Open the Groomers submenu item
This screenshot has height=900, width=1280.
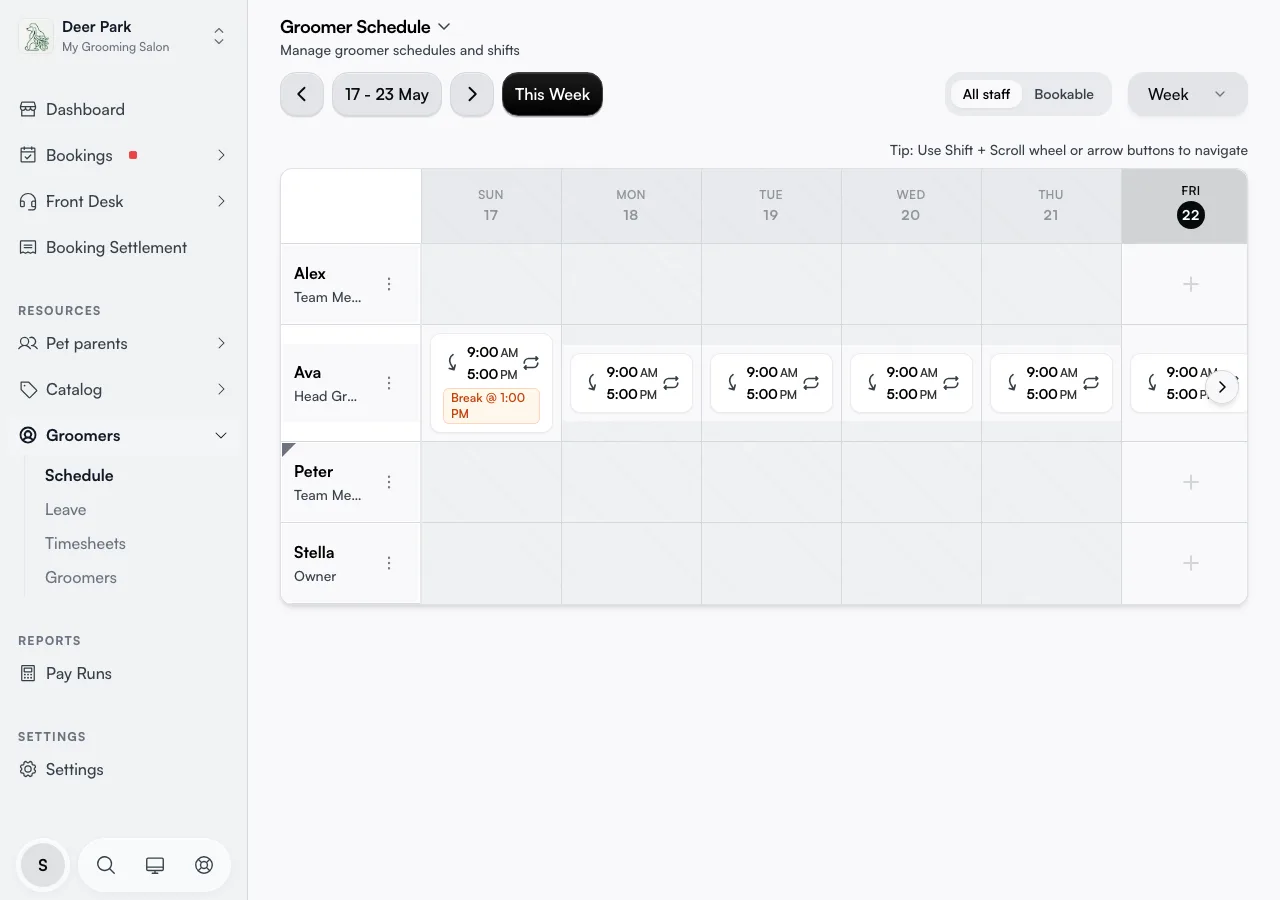(81, 578)
